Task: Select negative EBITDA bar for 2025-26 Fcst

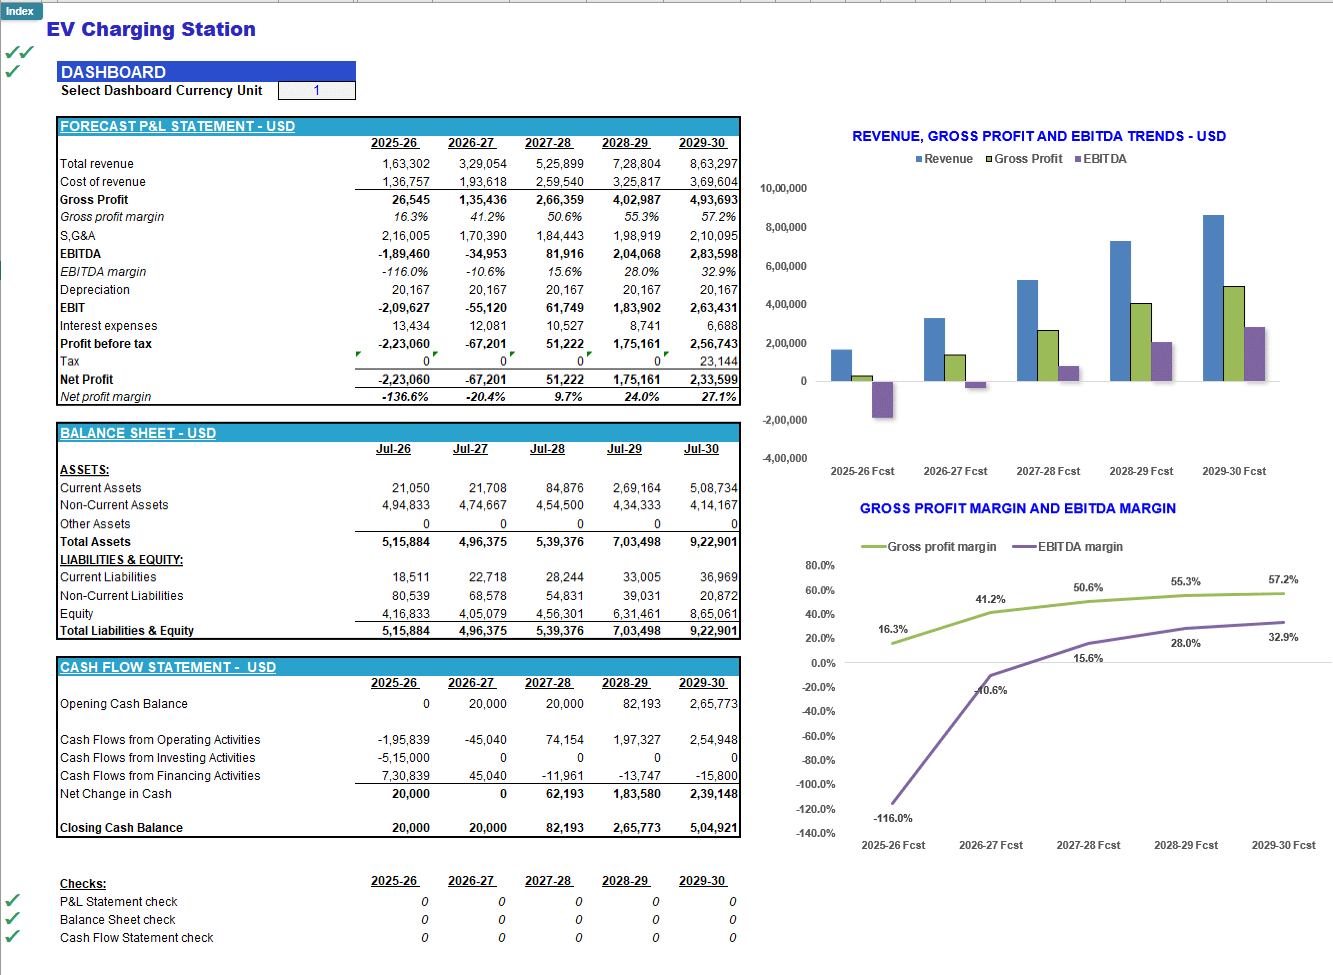Action: (882, 399)
